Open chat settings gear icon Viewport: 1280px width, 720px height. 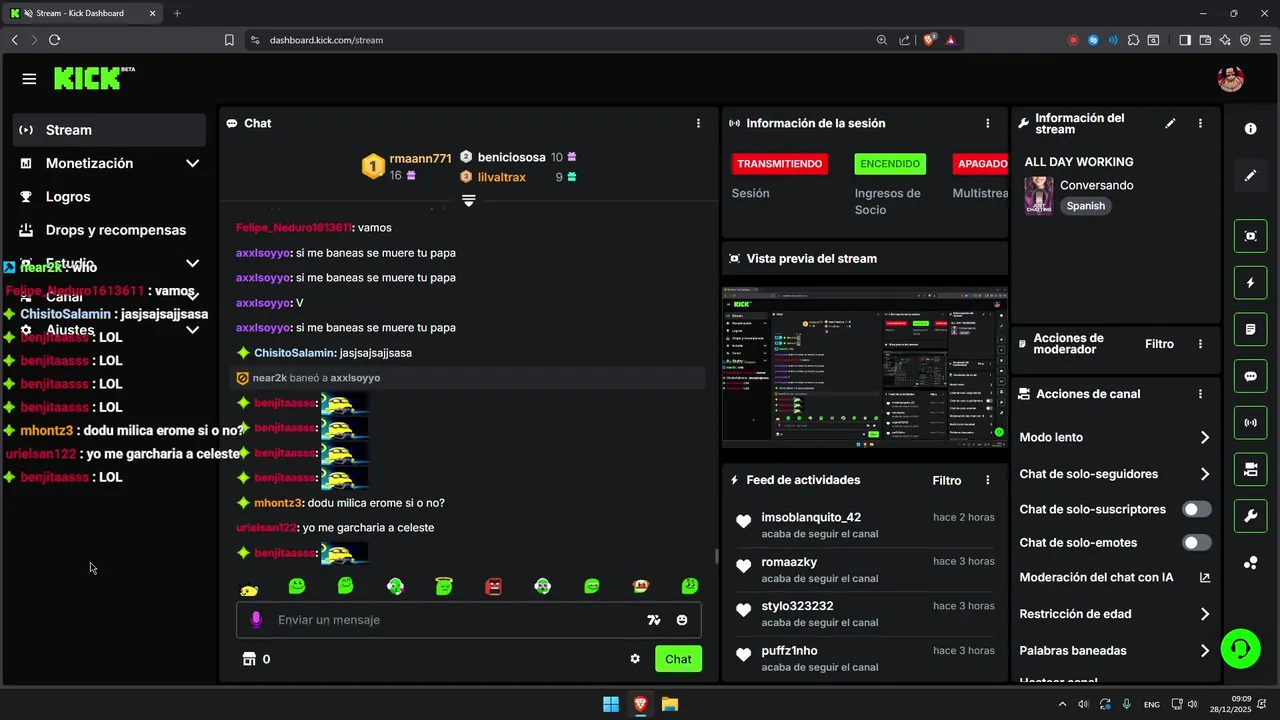635,659
